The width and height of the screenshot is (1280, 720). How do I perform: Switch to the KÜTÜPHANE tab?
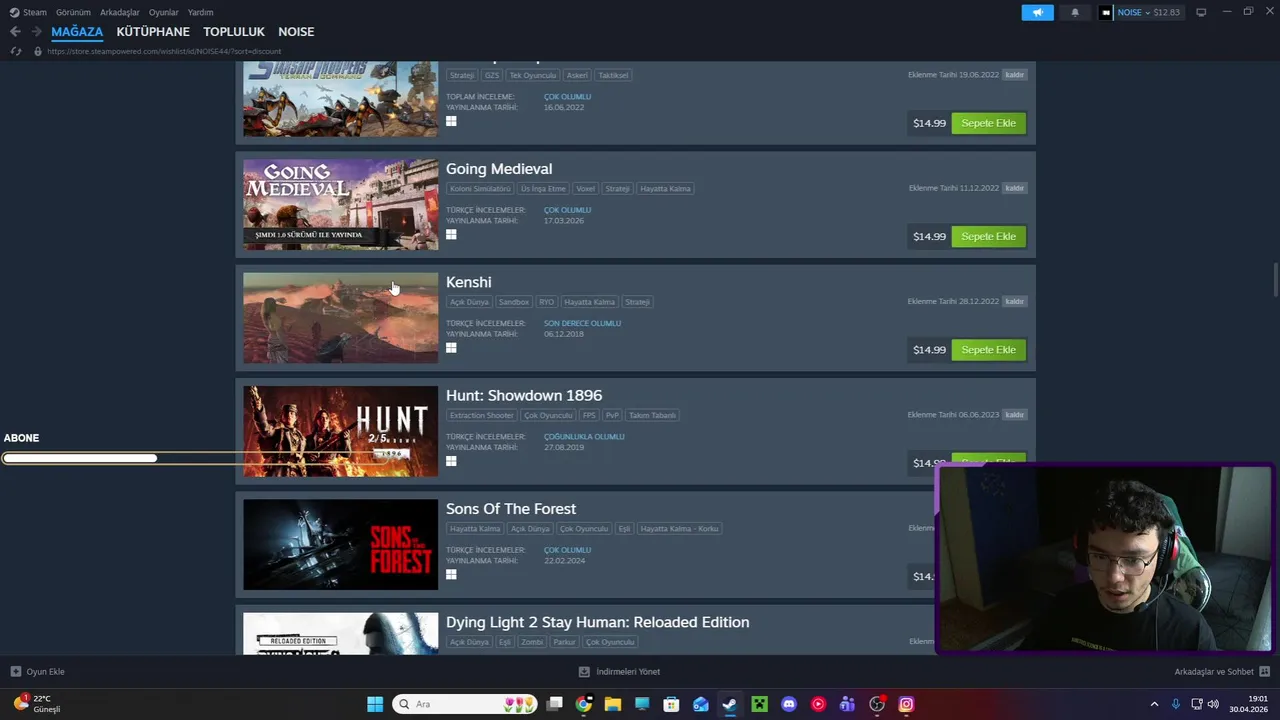[x=153, y=32]
